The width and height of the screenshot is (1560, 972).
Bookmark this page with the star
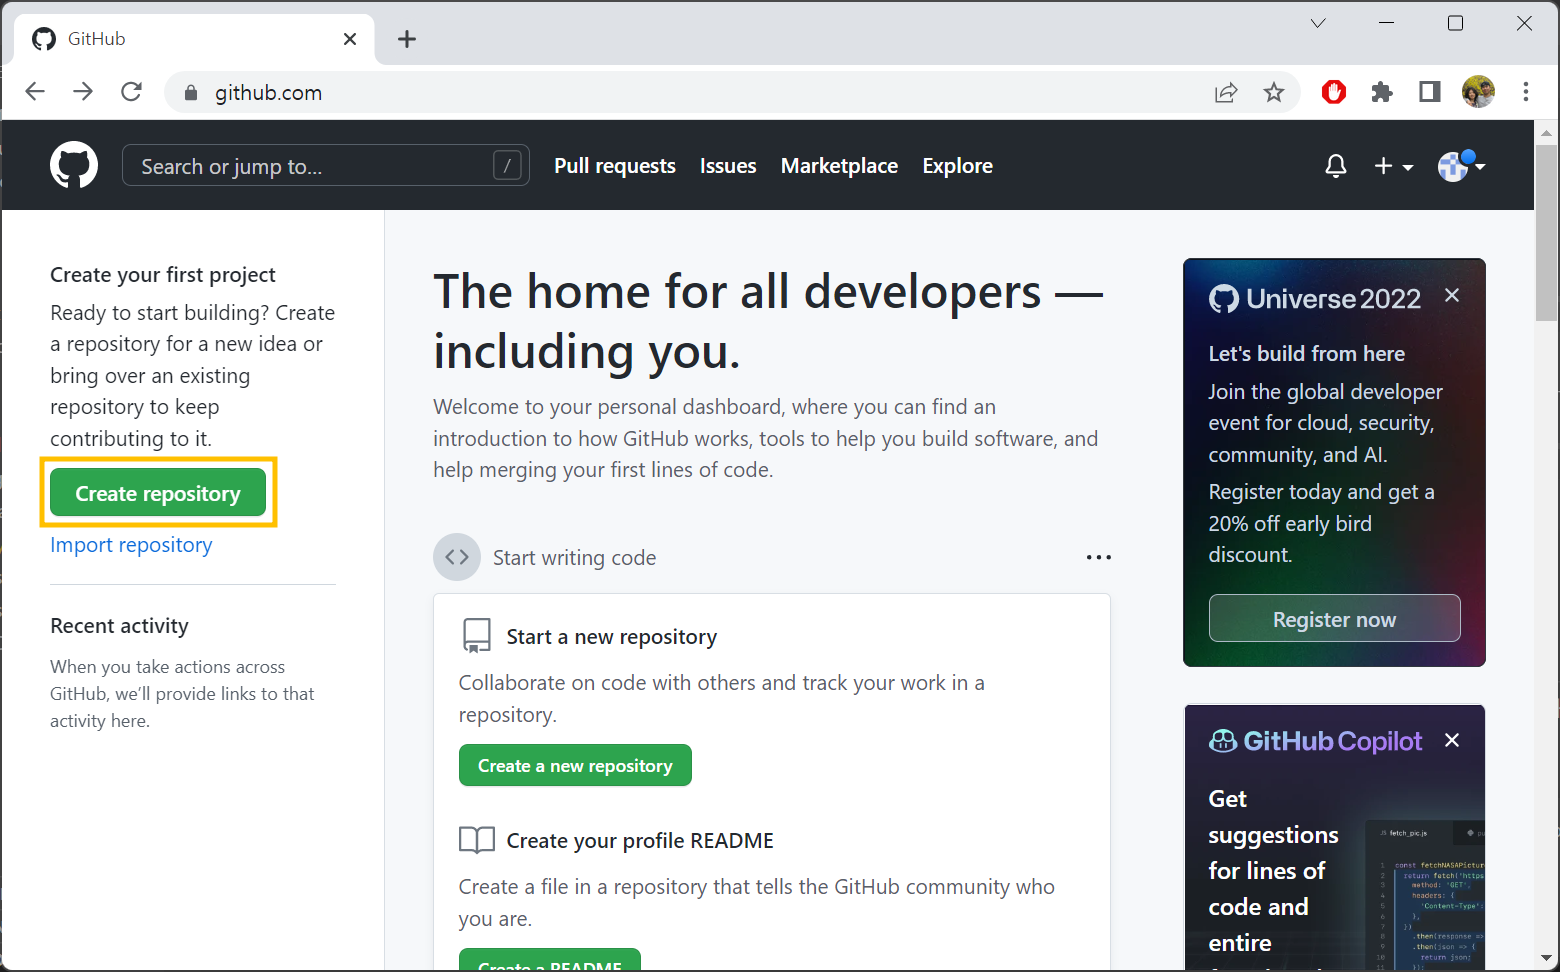click(1274, 93)
